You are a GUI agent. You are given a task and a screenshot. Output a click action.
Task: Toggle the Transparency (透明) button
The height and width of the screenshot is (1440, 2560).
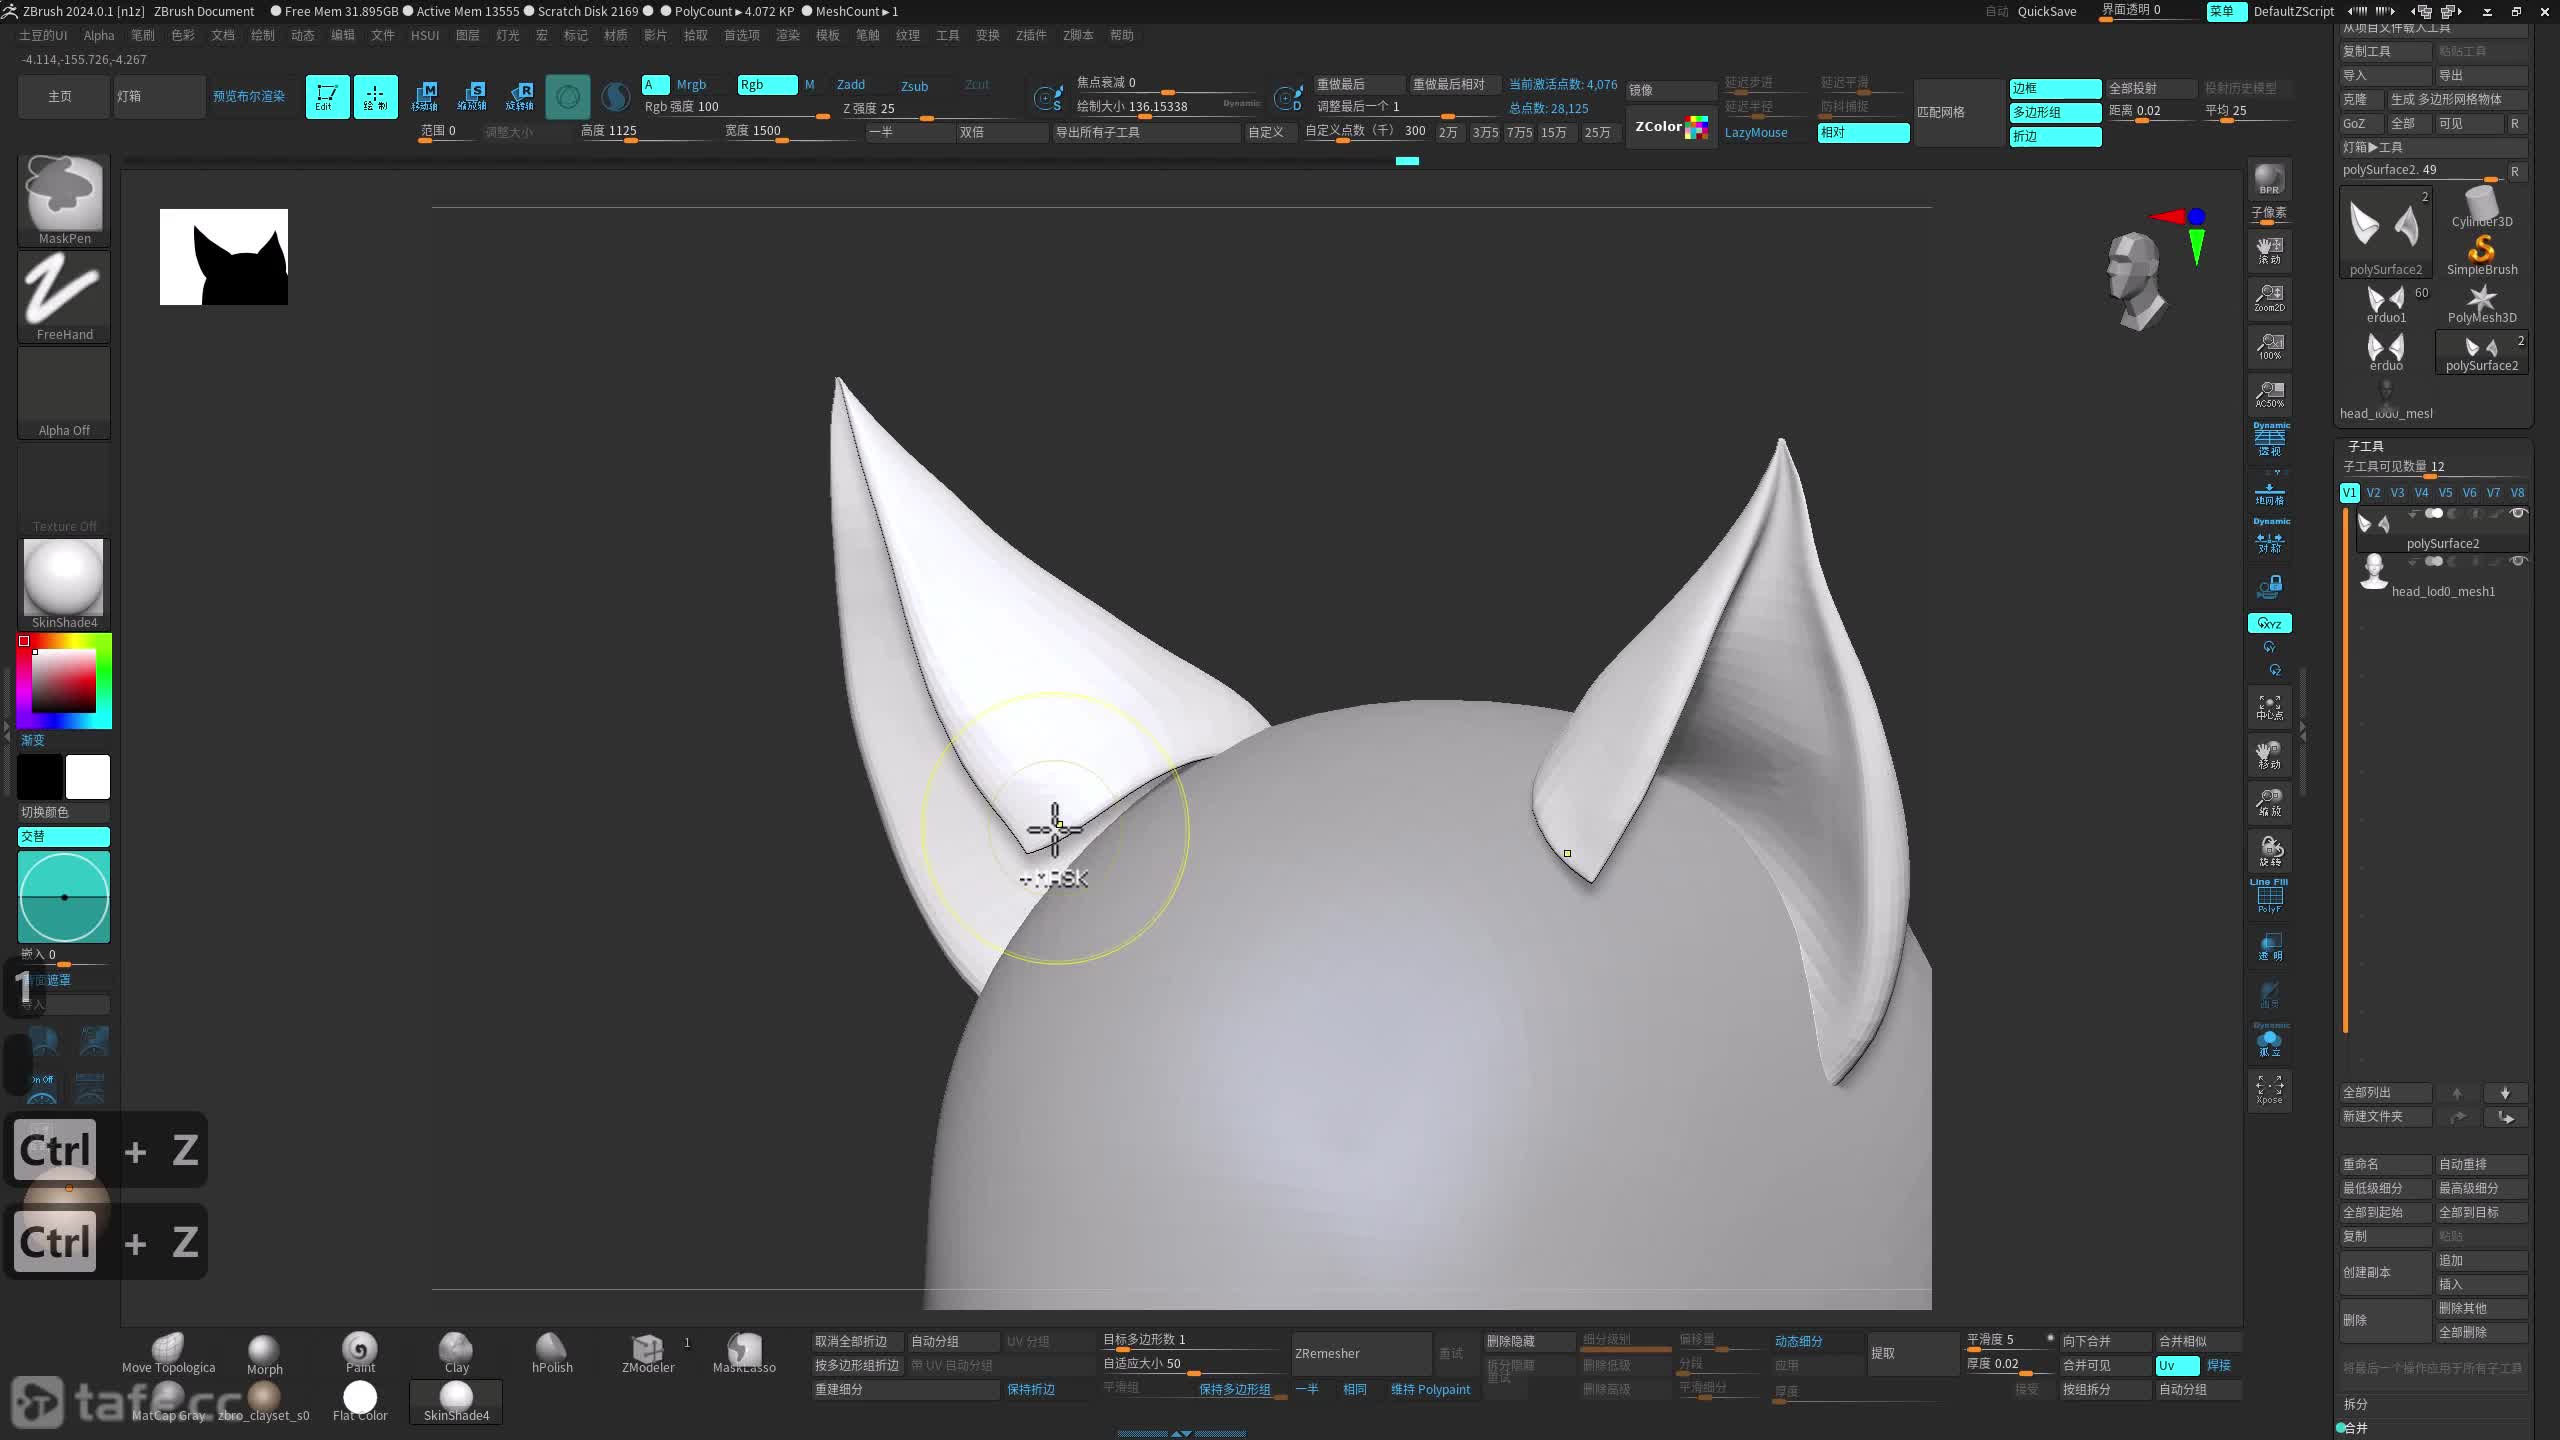[x=2269, y=946]
